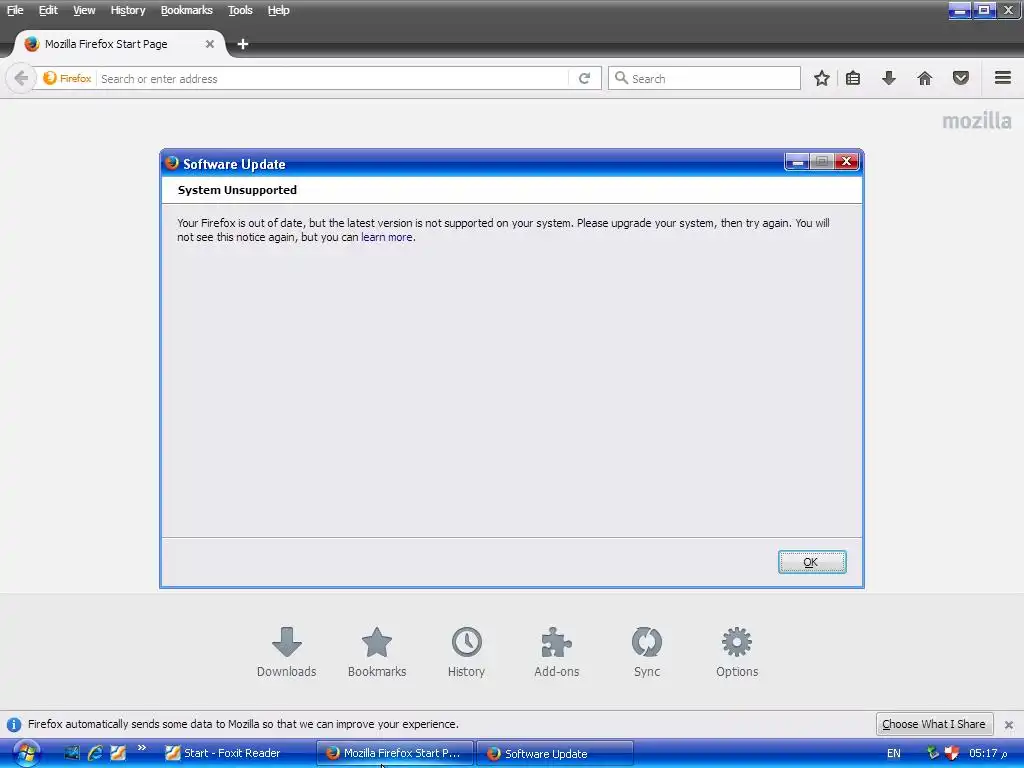
Task: Open a new tab with plus button
Action: coord(242,44)
